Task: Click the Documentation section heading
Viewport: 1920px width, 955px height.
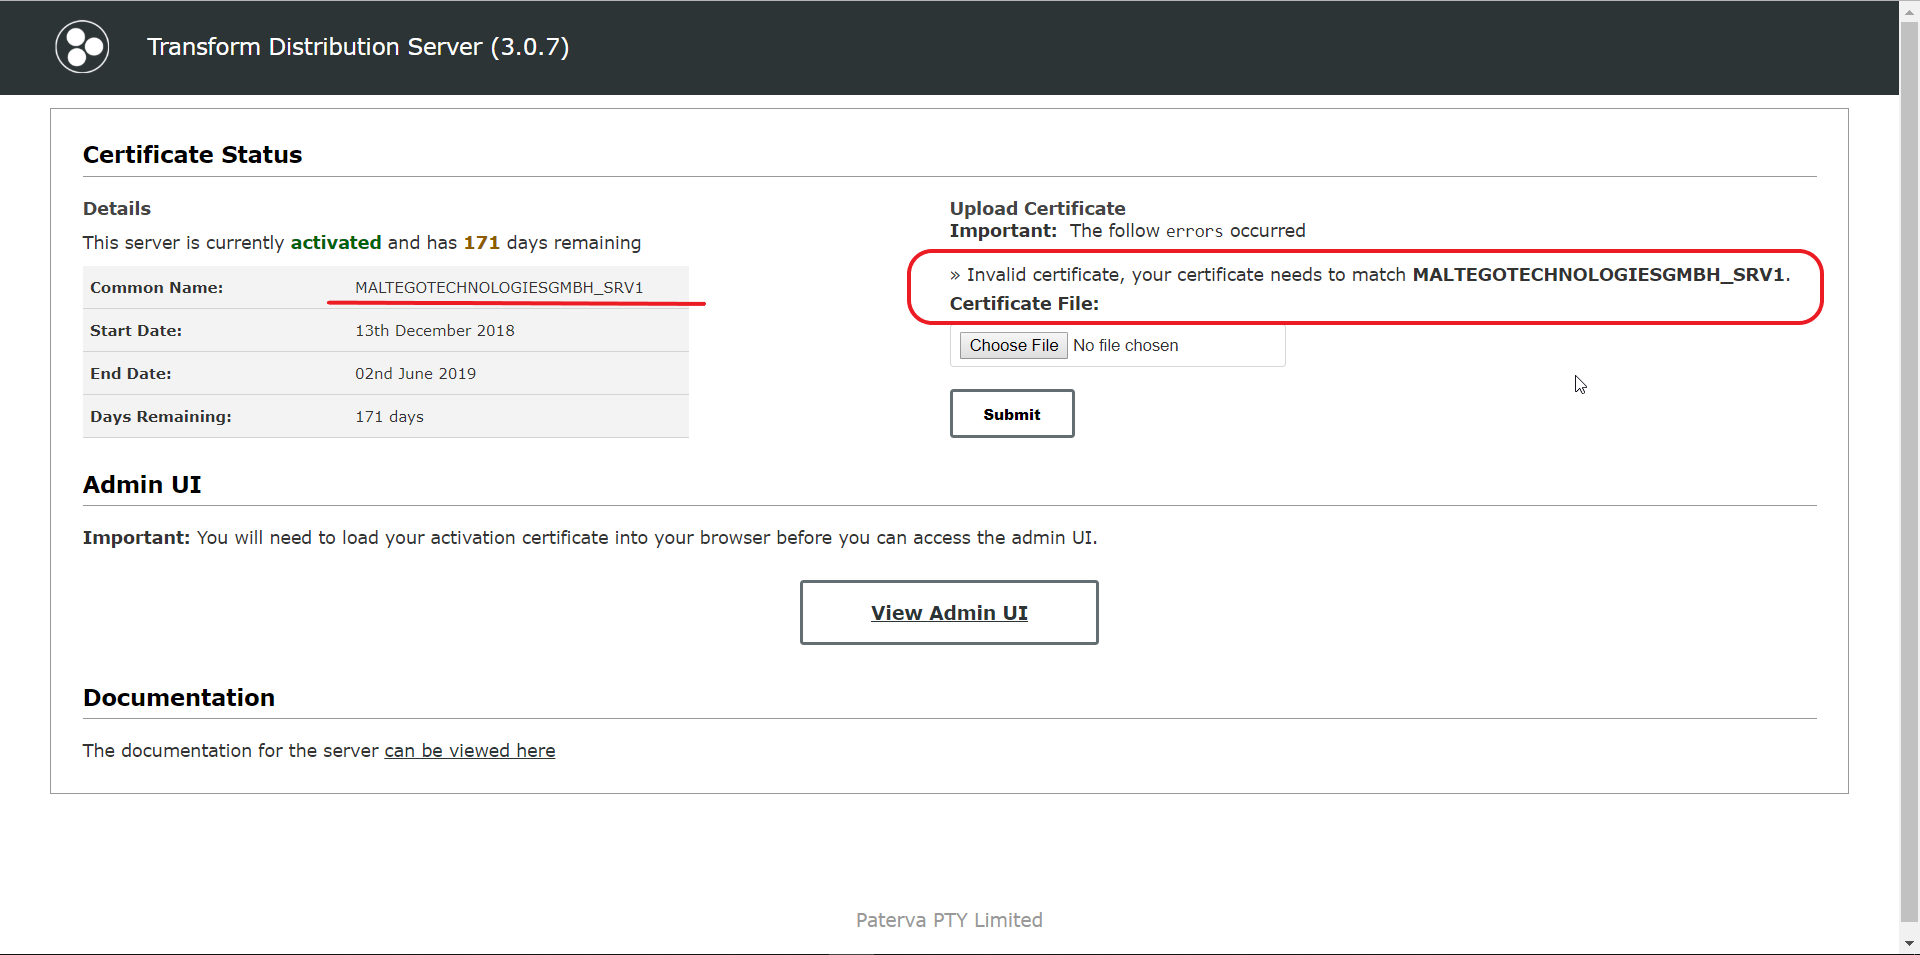Action: coord(179,698)
